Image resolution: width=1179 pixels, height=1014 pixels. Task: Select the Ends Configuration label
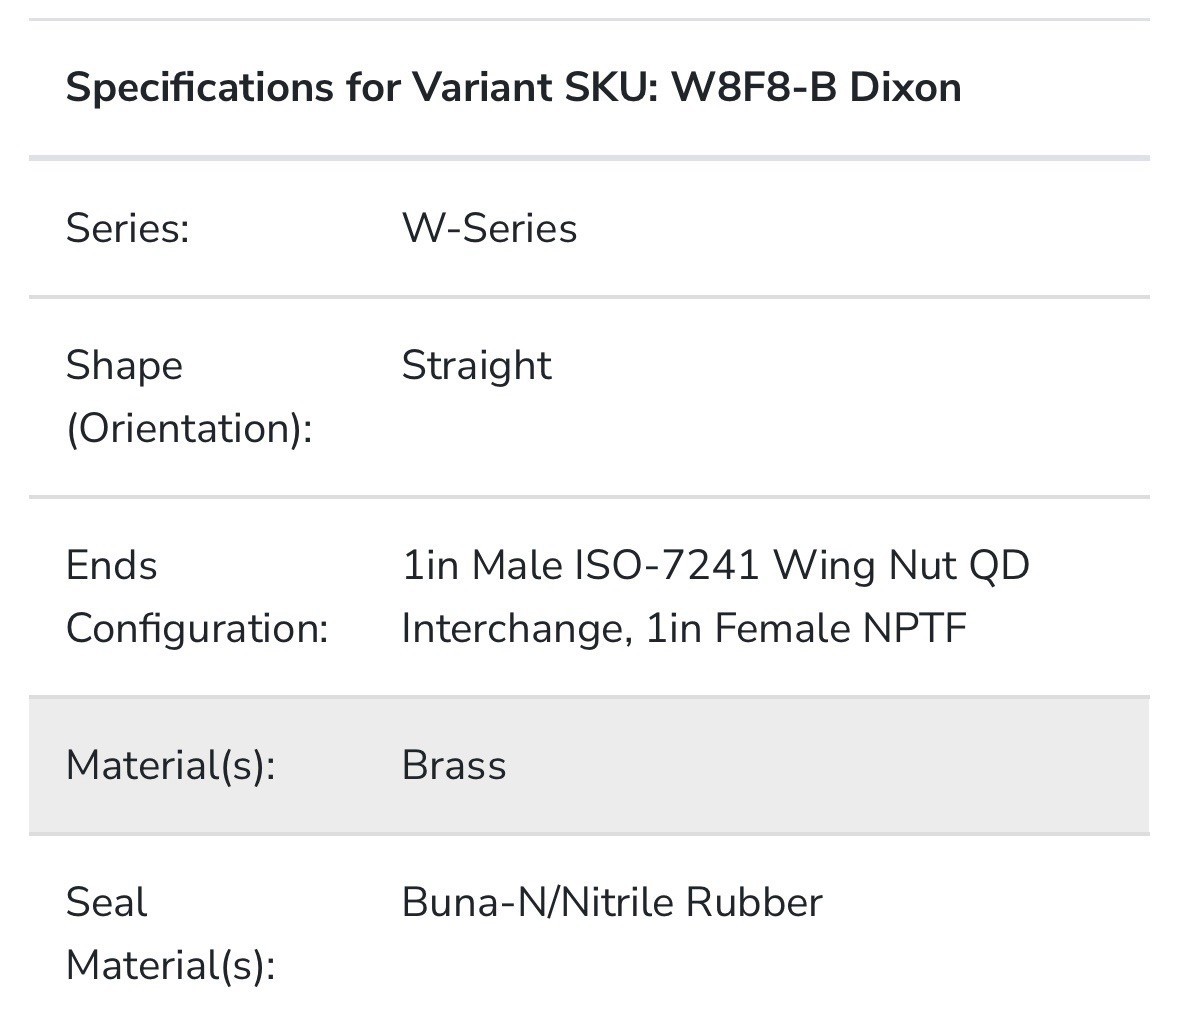pos(198,597)
